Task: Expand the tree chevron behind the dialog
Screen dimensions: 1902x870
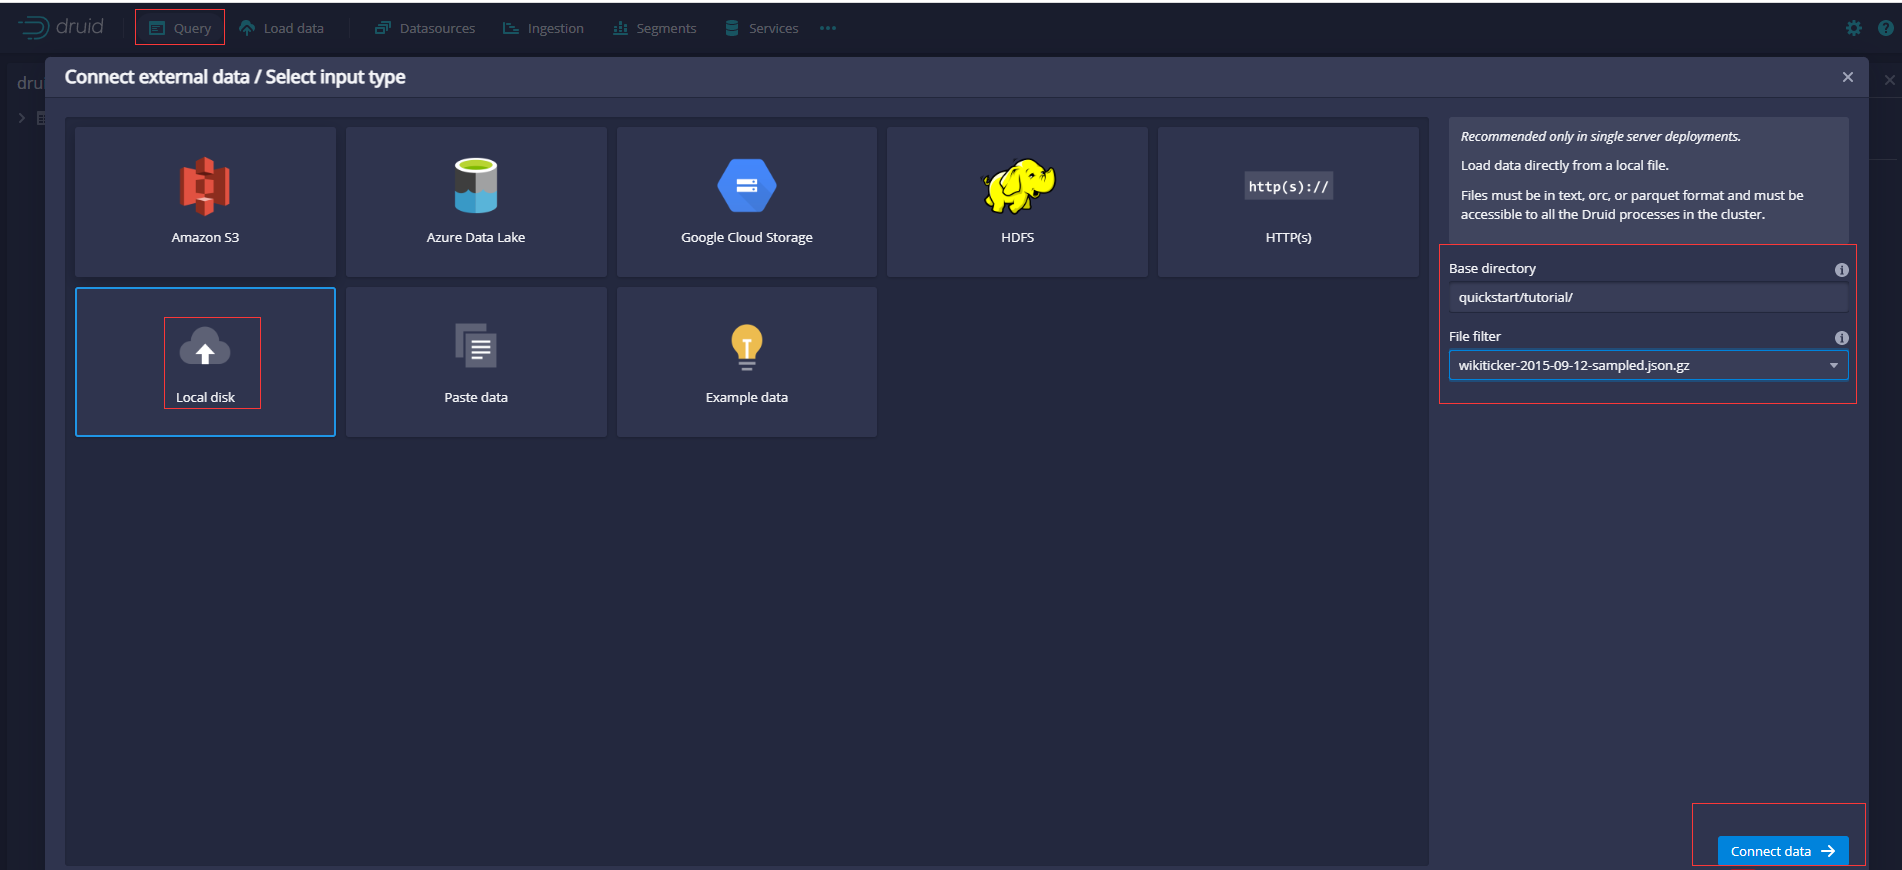Action: [x=22, y=118]
